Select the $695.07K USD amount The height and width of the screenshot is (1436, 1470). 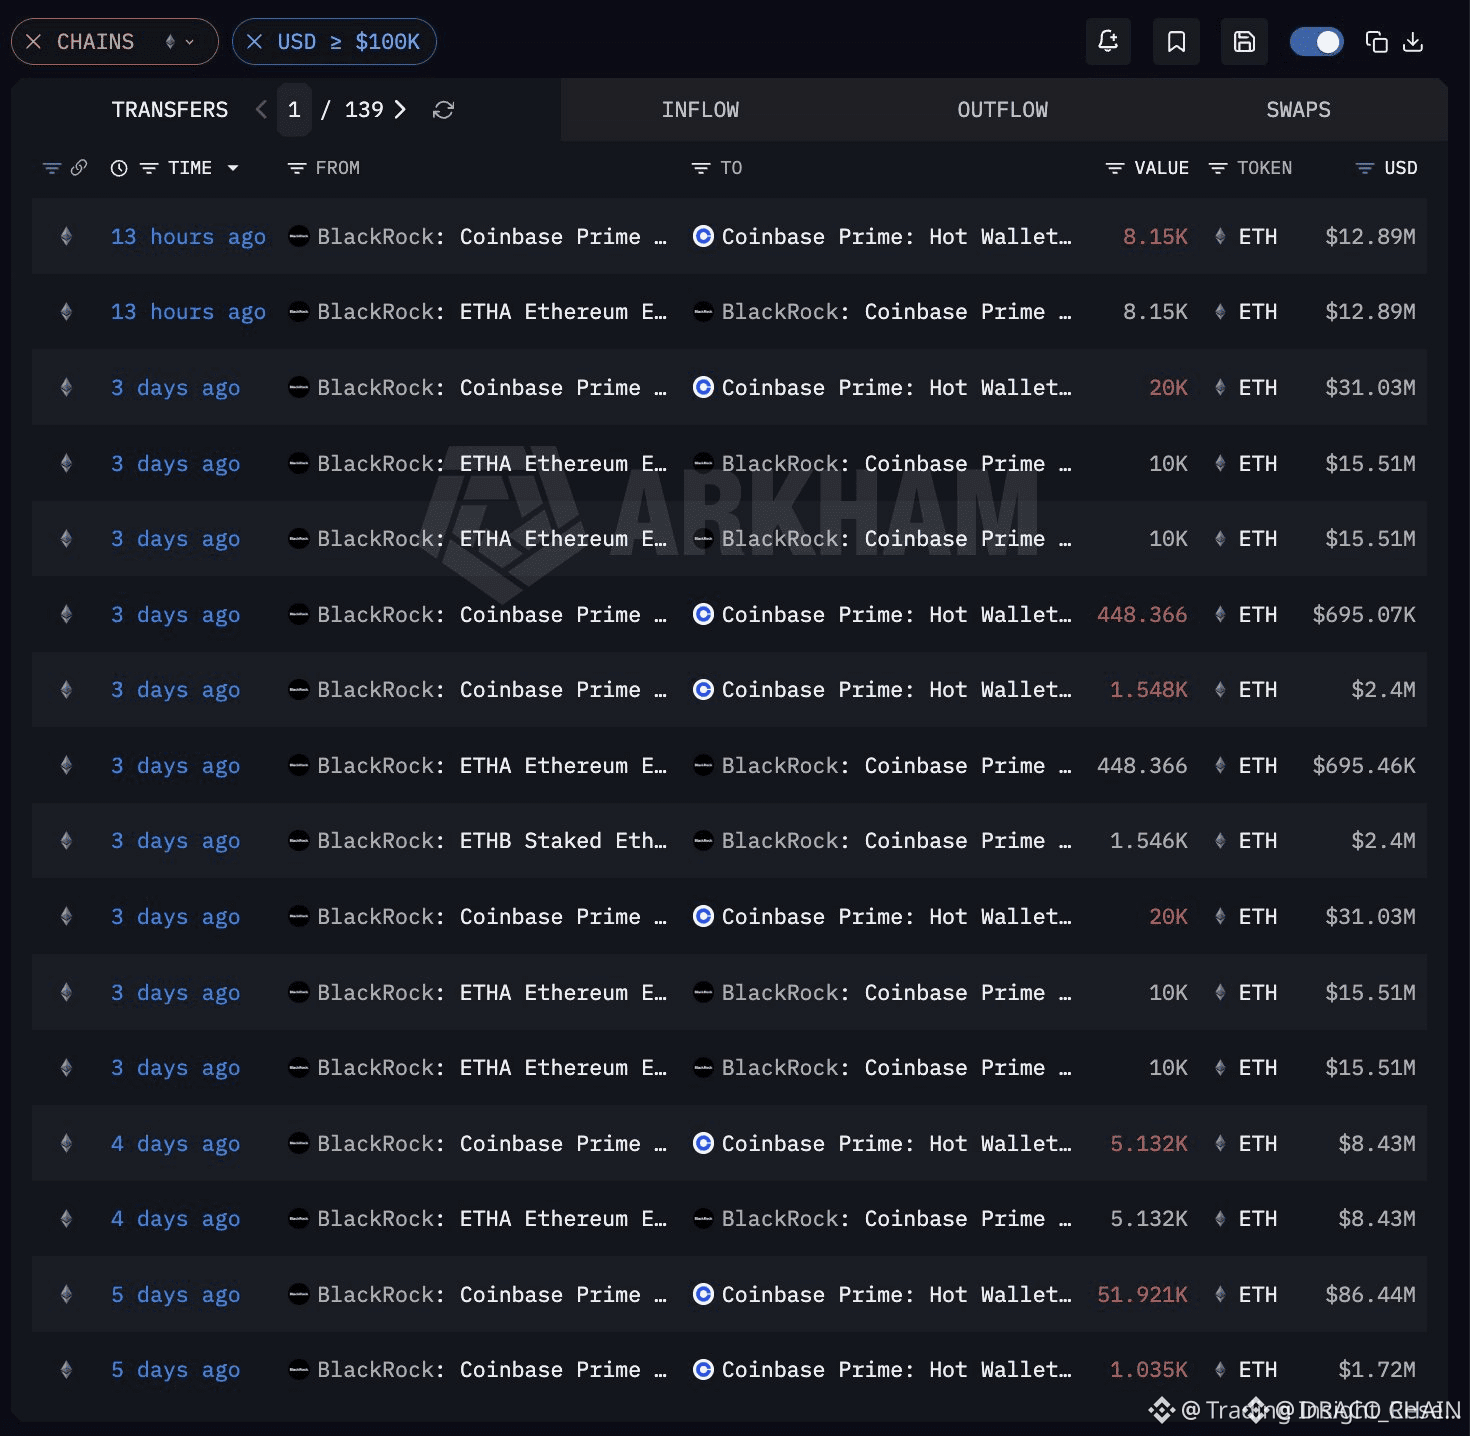(1364, 615)
